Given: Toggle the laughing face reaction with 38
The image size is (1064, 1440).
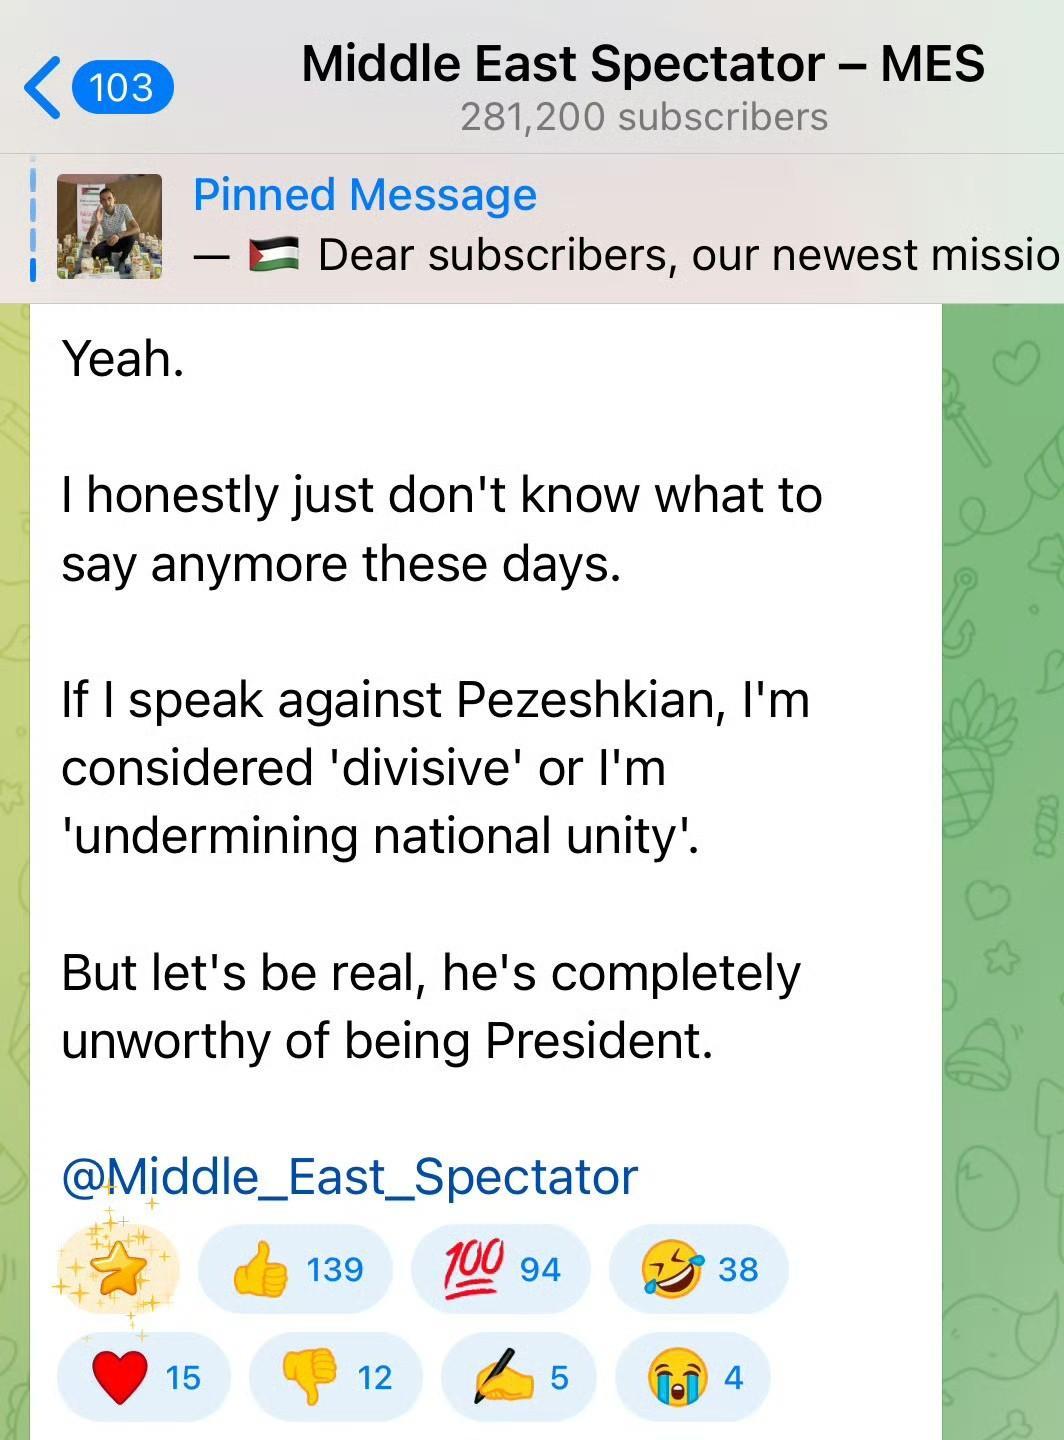Looking at the screenshot, I should click(x=698, y=1269).
